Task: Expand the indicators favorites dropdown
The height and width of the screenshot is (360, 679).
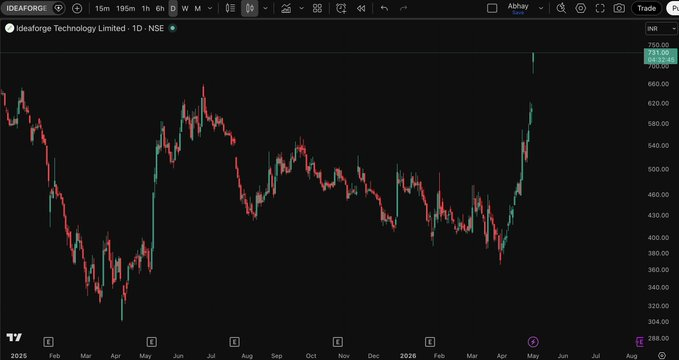Action: tap(301, 8)
